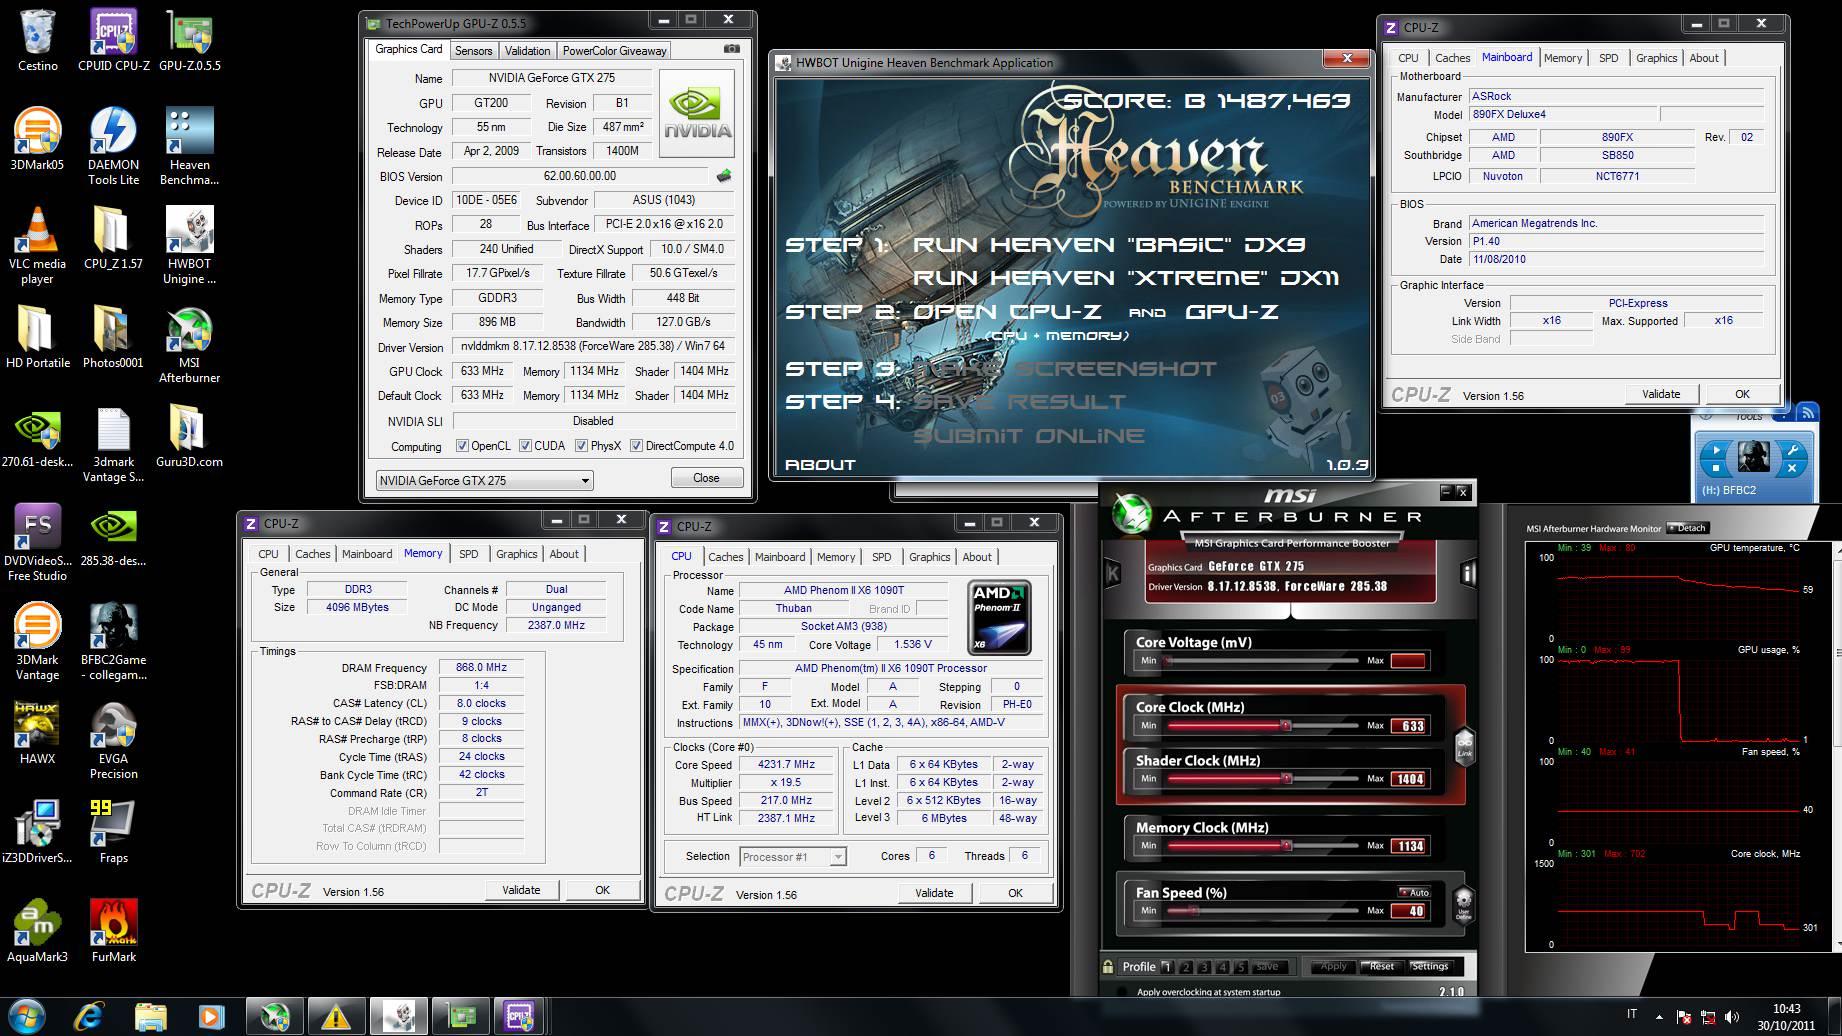The width and height of the screenshot is (1842, 1036).
Task: Open Afterburner Settings
Action: point(1430,967)
